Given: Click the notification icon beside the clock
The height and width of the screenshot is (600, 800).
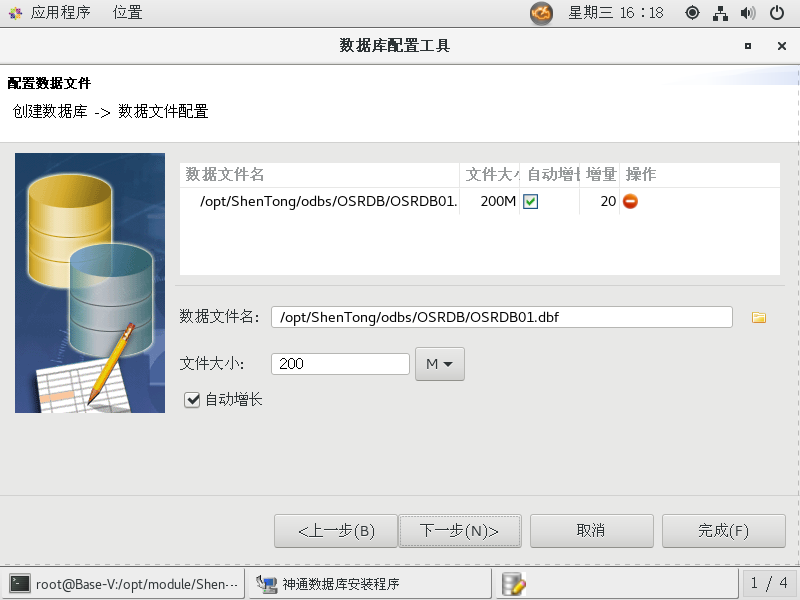Looking at the screenshot, I should coord(541,13).
